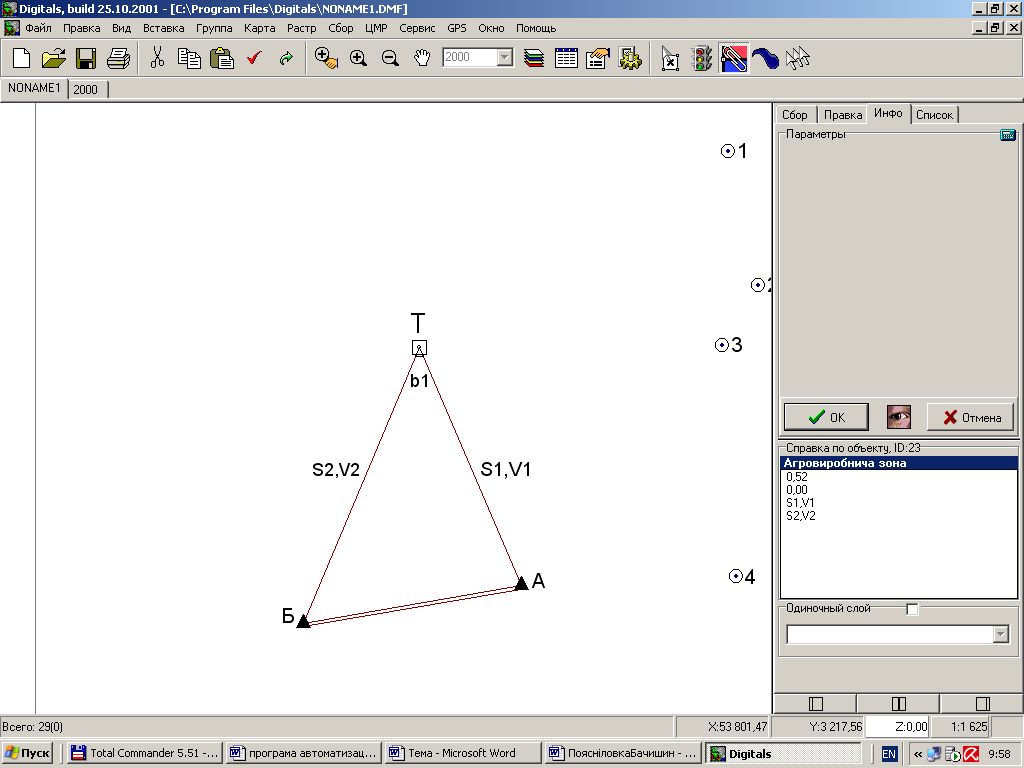Switch to Тема - Microsoft Word taskbar button
Screen dimensions: 1024x768
[462, 754]
